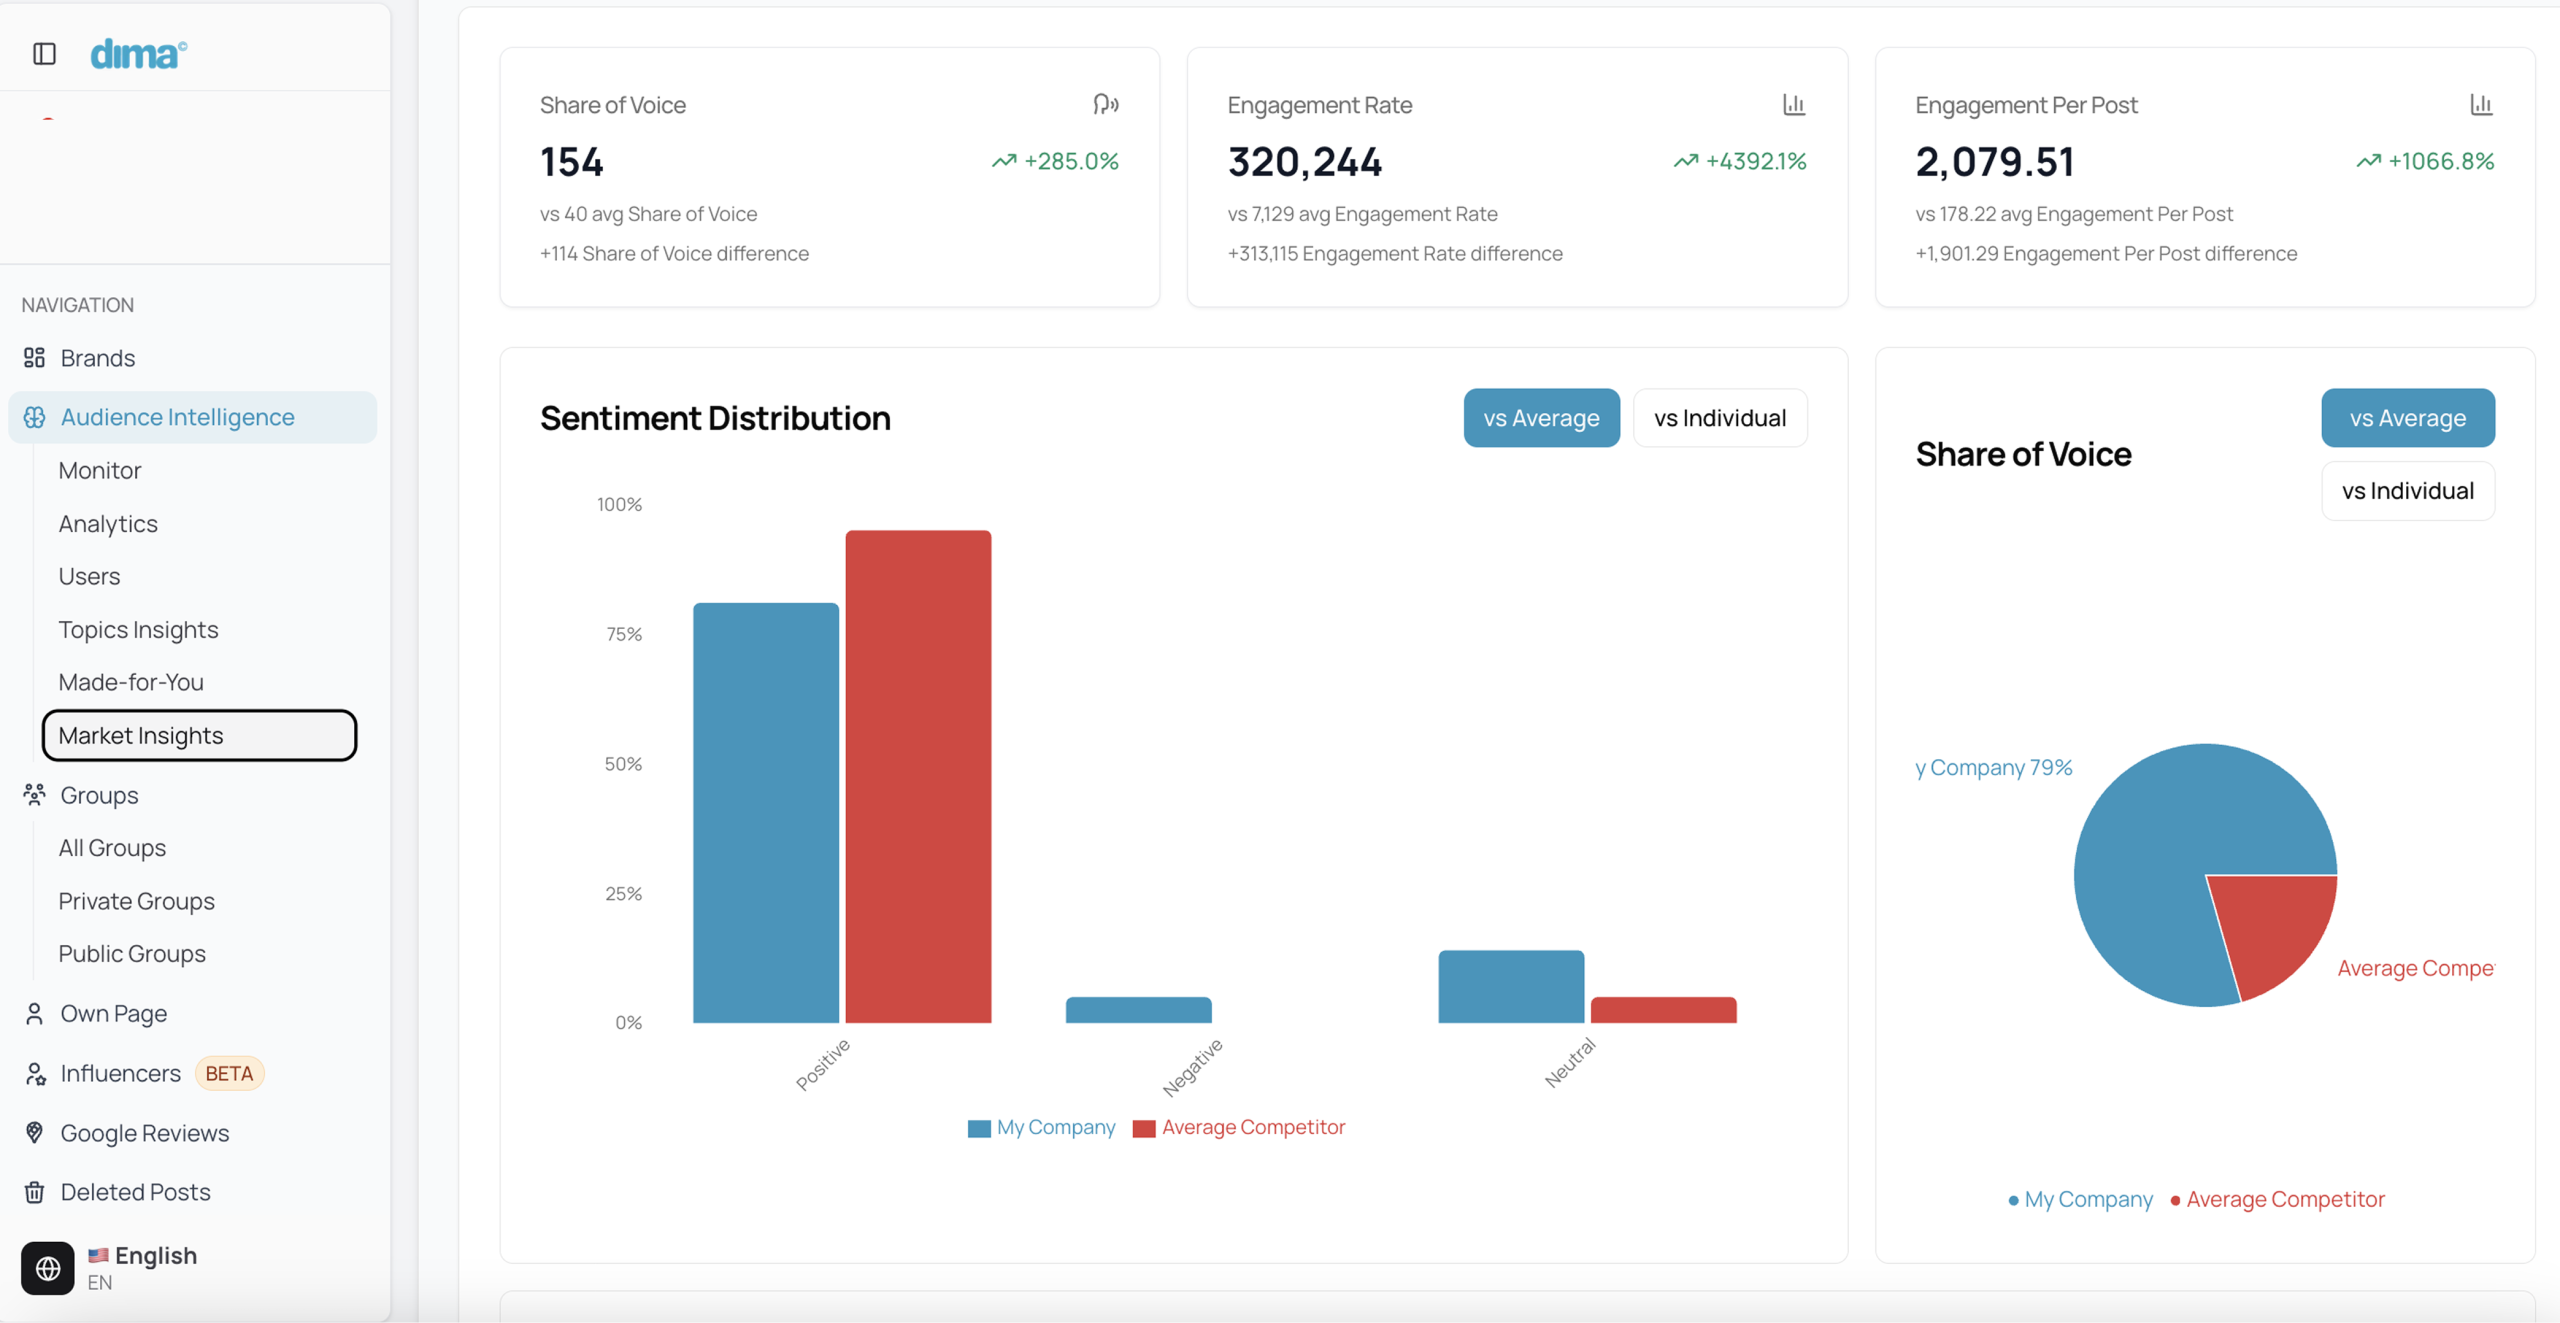Click Engagement Rate bar chart icon
Viewport: 2560px width, 1323px height.
click(1794, 104)
